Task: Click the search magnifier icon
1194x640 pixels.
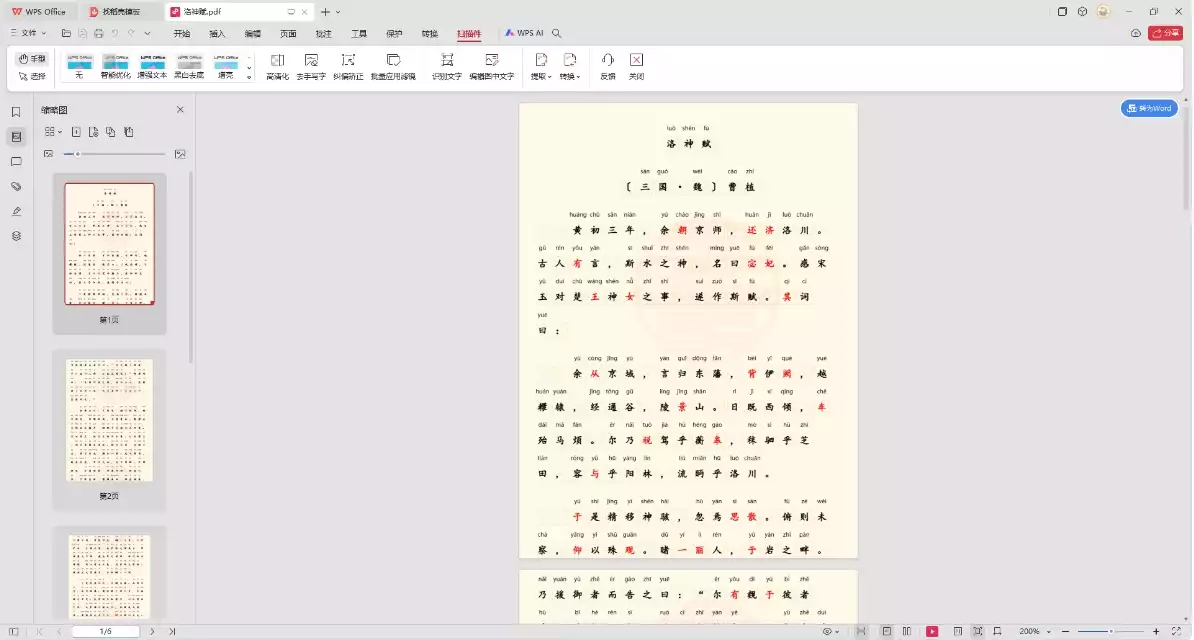Action: (557, 34)
